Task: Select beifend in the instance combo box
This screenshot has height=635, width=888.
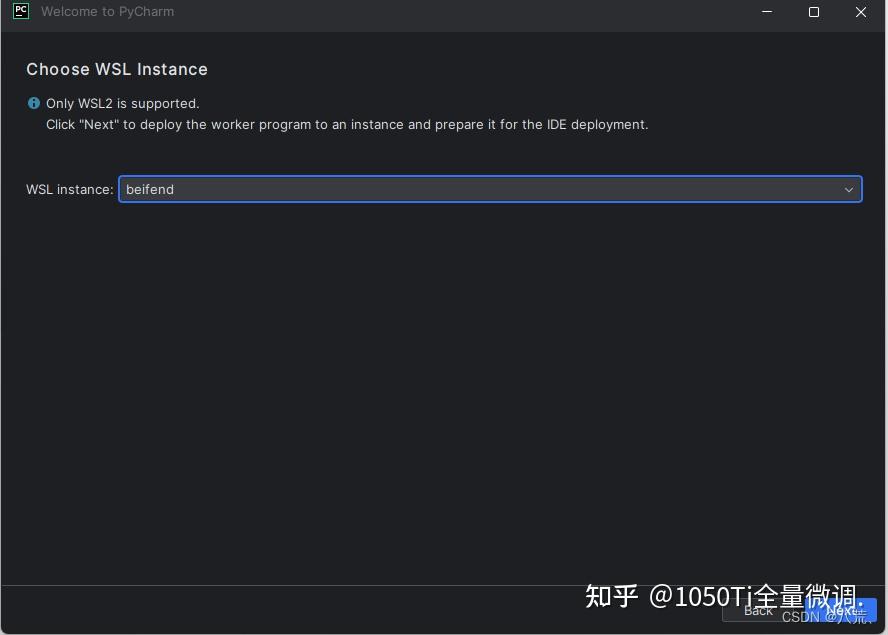Action: coord(490,189)
